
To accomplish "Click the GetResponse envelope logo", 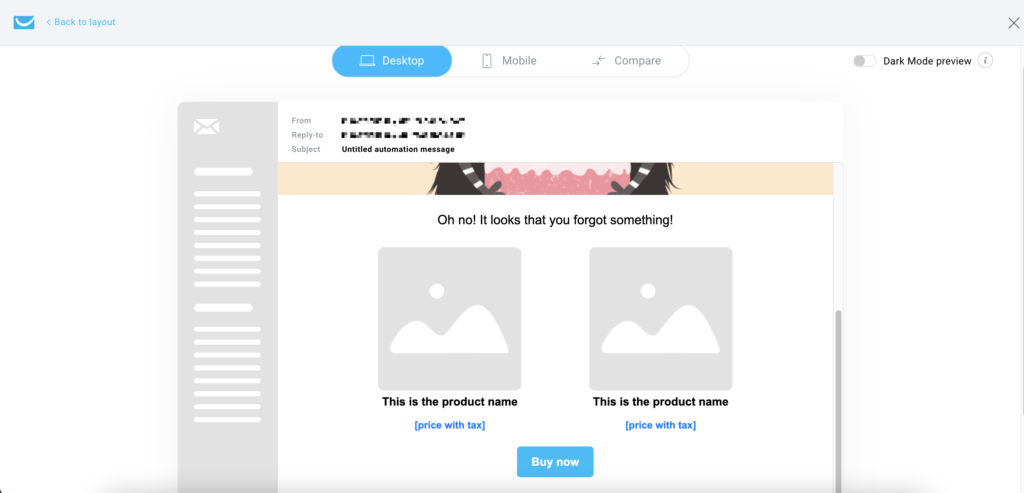I will (x=24, y=22).
